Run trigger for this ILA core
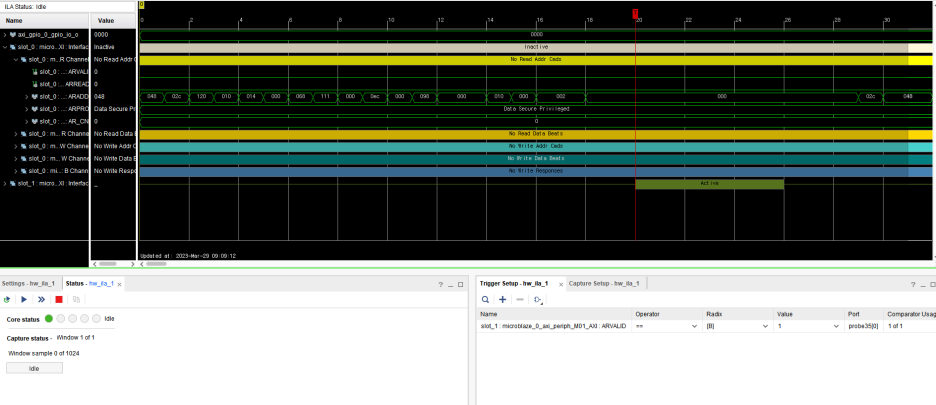The image size is (936, 405). coord(24,299)
